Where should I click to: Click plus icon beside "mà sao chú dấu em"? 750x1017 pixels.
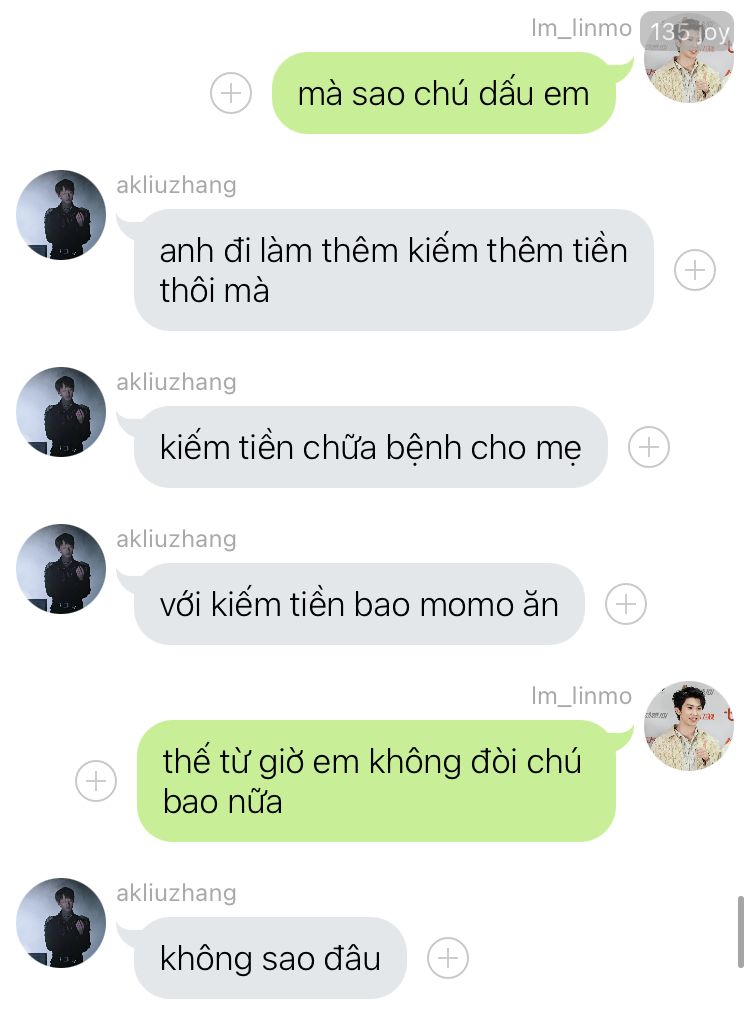(x=231, y=93)
